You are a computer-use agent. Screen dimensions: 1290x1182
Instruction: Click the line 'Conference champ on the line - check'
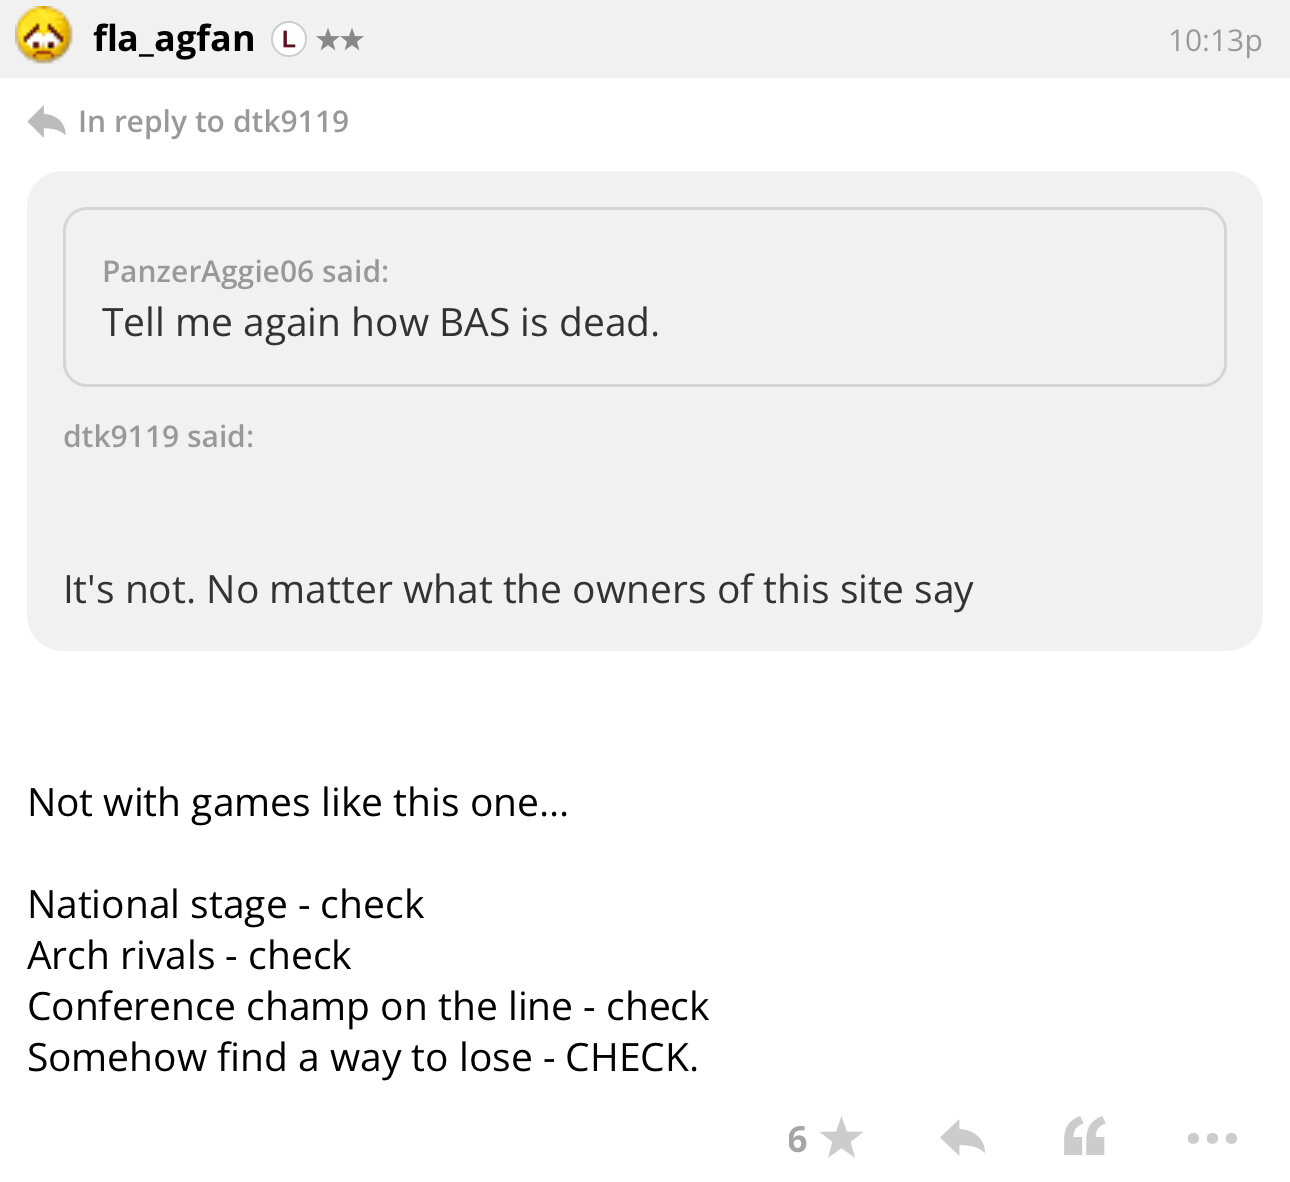coord(368,1007)
